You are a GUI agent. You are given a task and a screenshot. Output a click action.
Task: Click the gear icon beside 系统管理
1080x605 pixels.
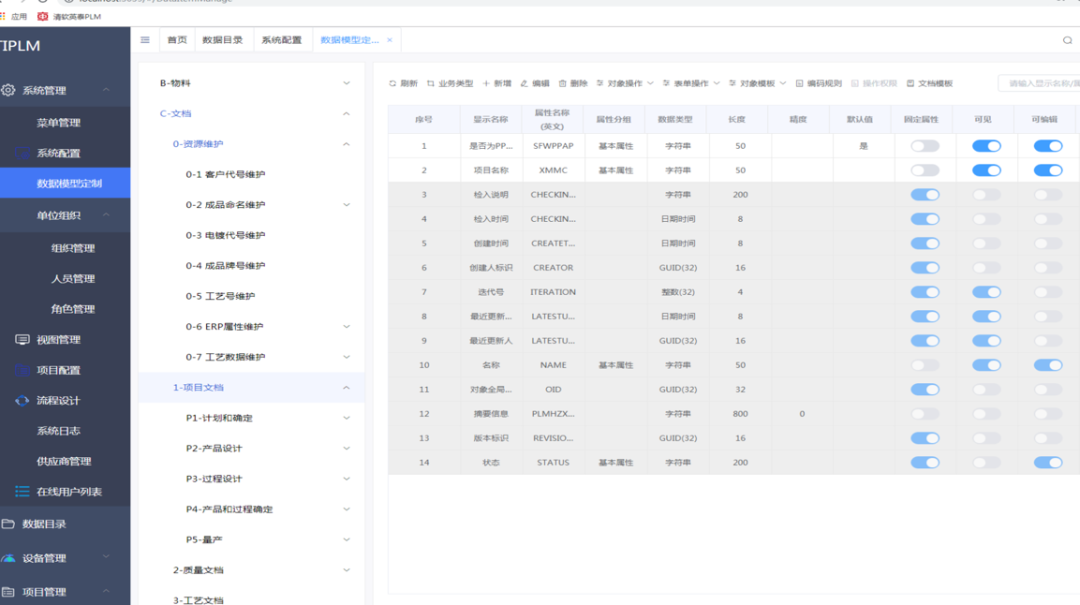pos(8,90)
